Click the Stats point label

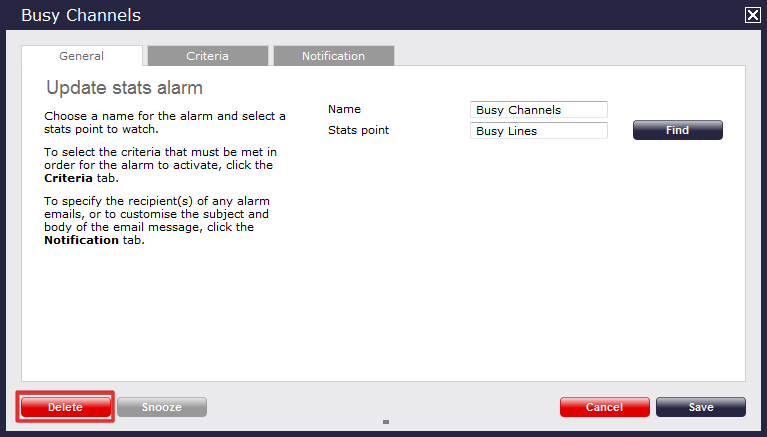[358, 130]
